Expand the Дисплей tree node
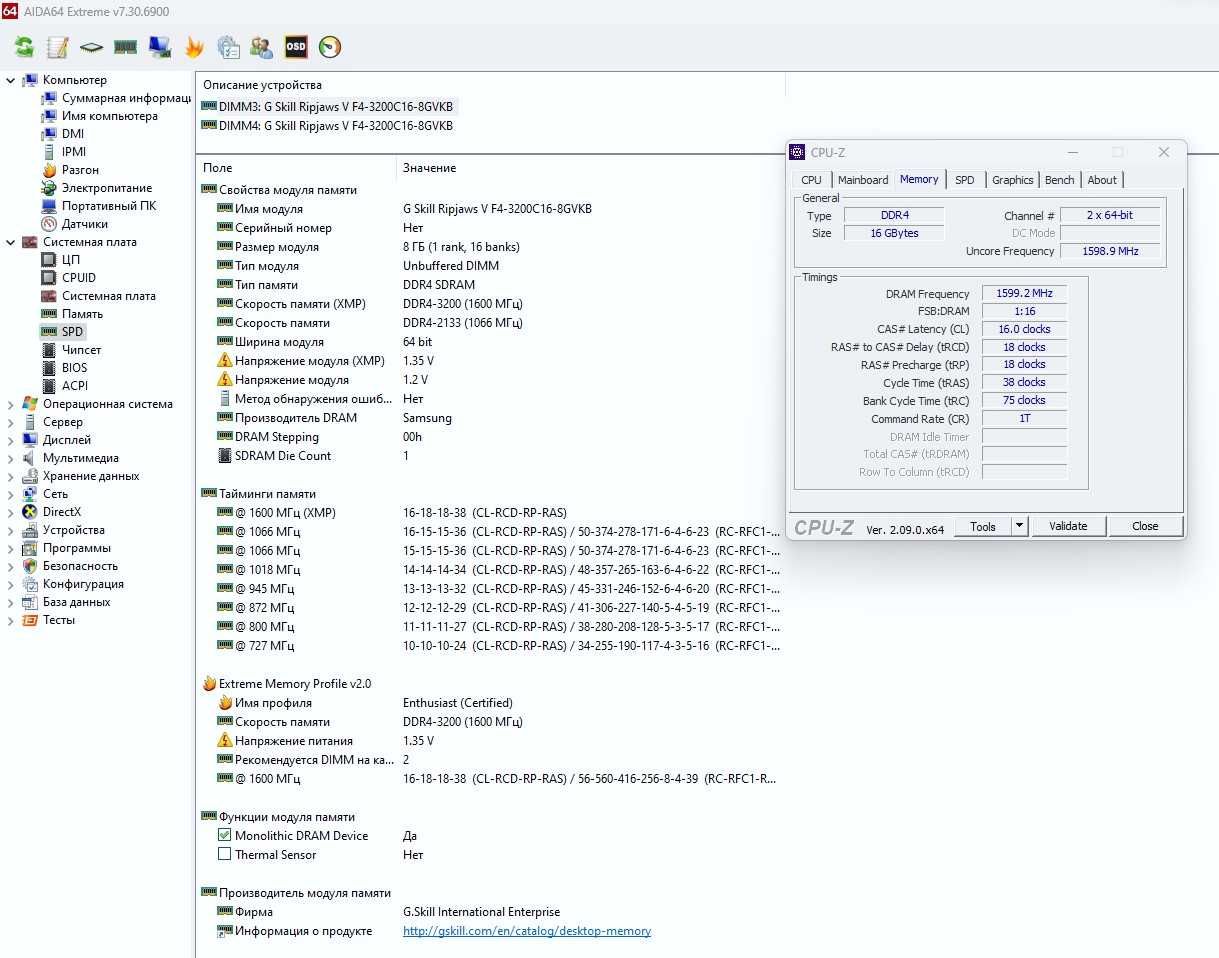 11,440
